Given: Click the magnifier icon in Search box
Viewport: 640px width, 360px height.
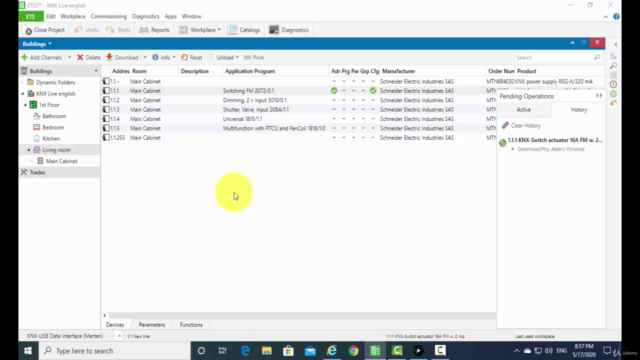Looking at the screenshot, I should click(x=597, y=58).
